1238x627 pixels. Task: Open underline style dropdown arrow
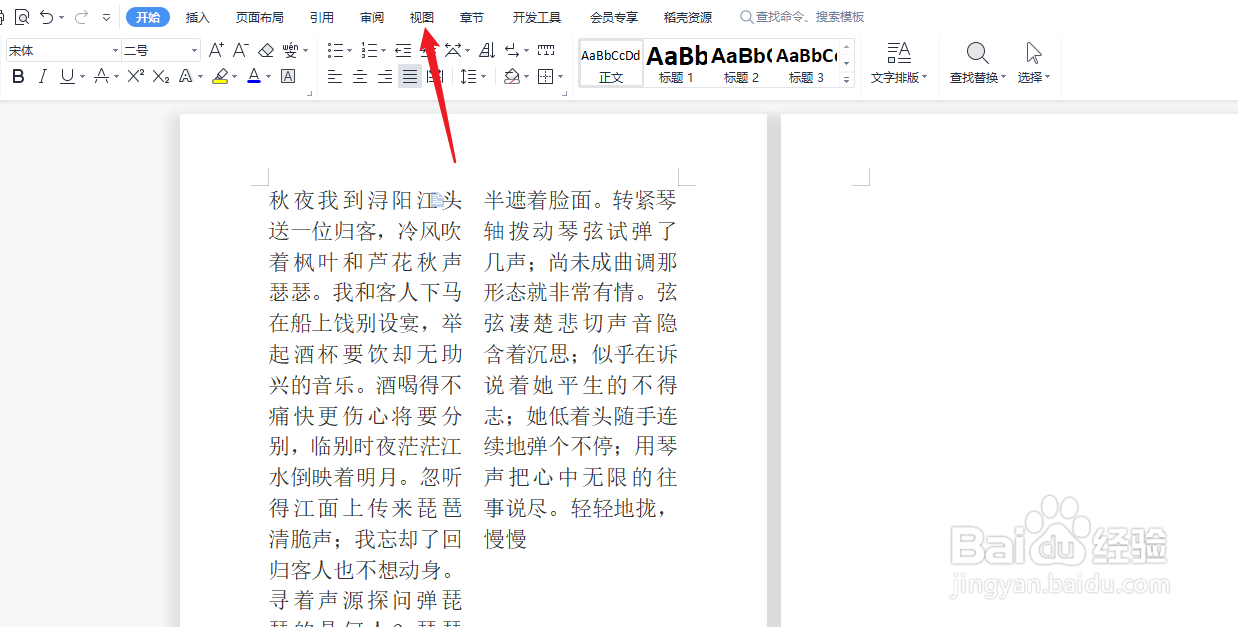click(82, 77)
